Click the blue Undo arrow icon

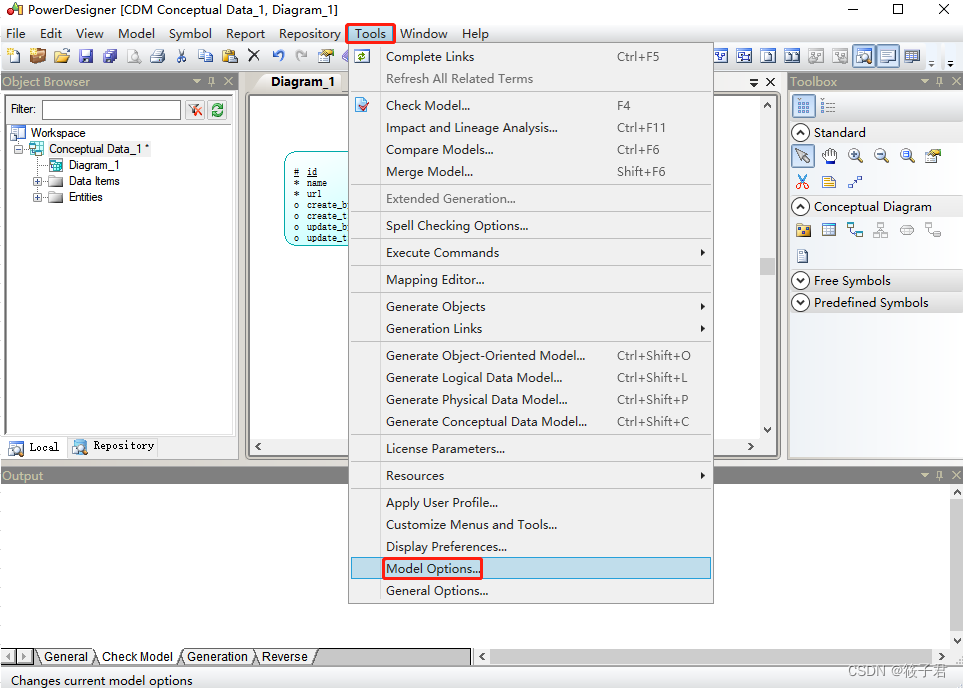point(278,56)
